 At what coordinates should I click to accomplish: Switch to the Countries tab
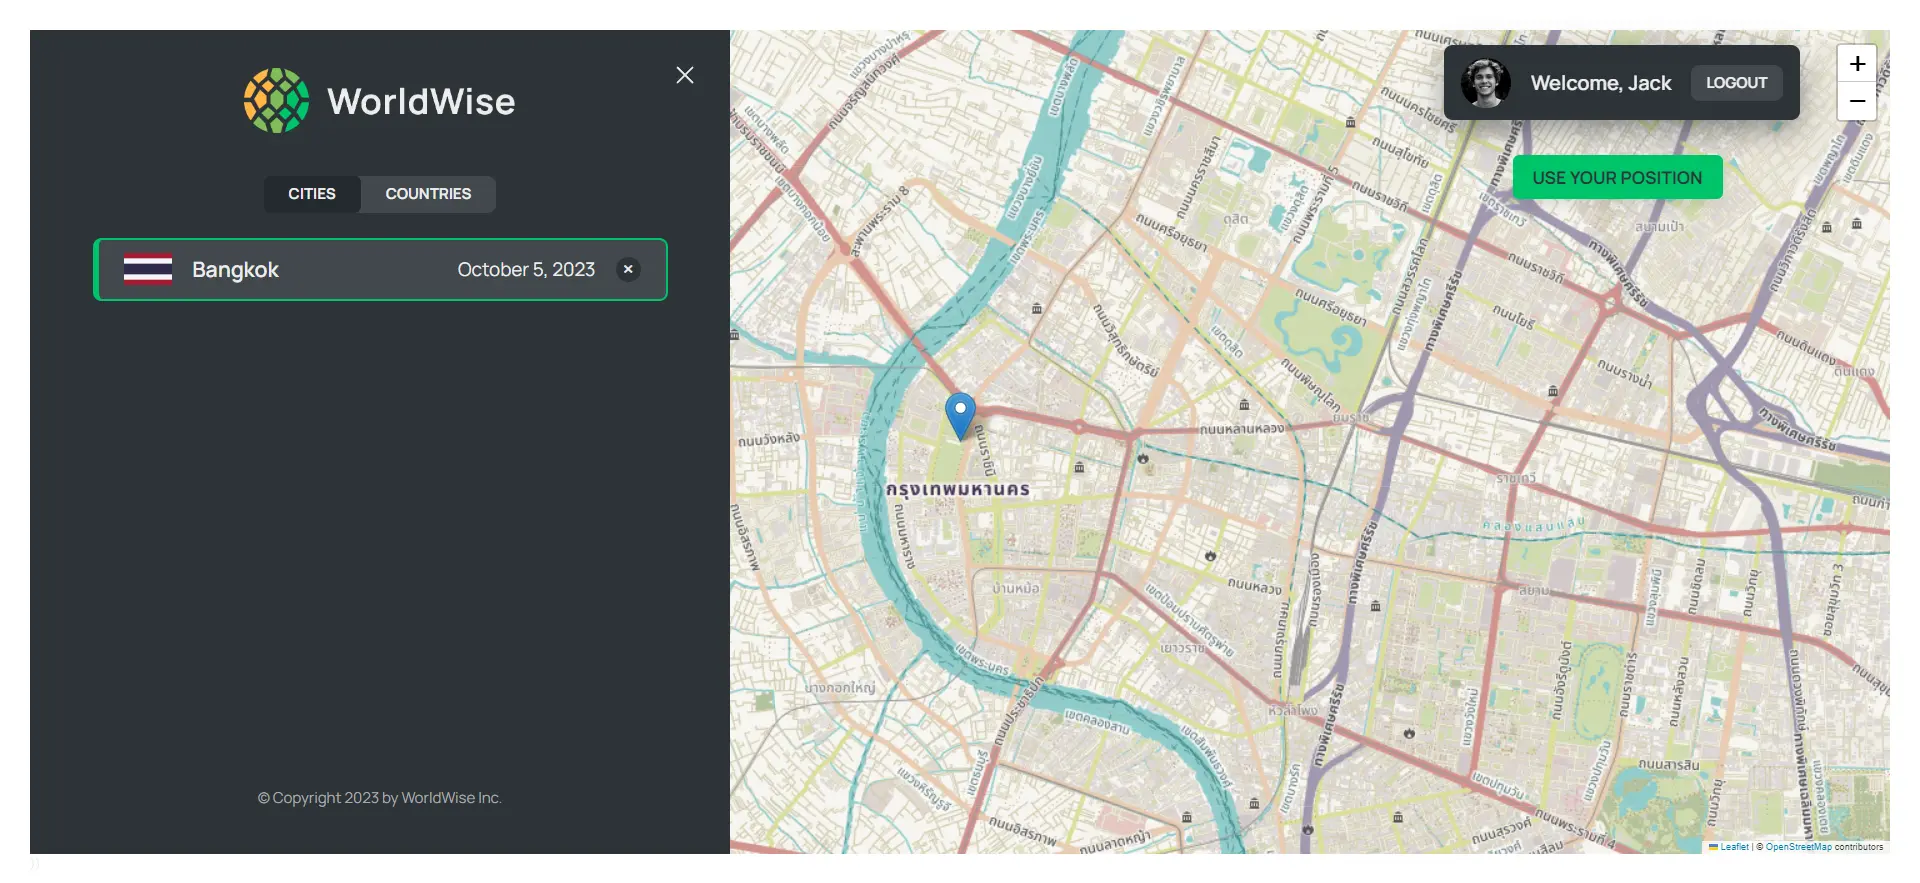(x=428, y=194)
